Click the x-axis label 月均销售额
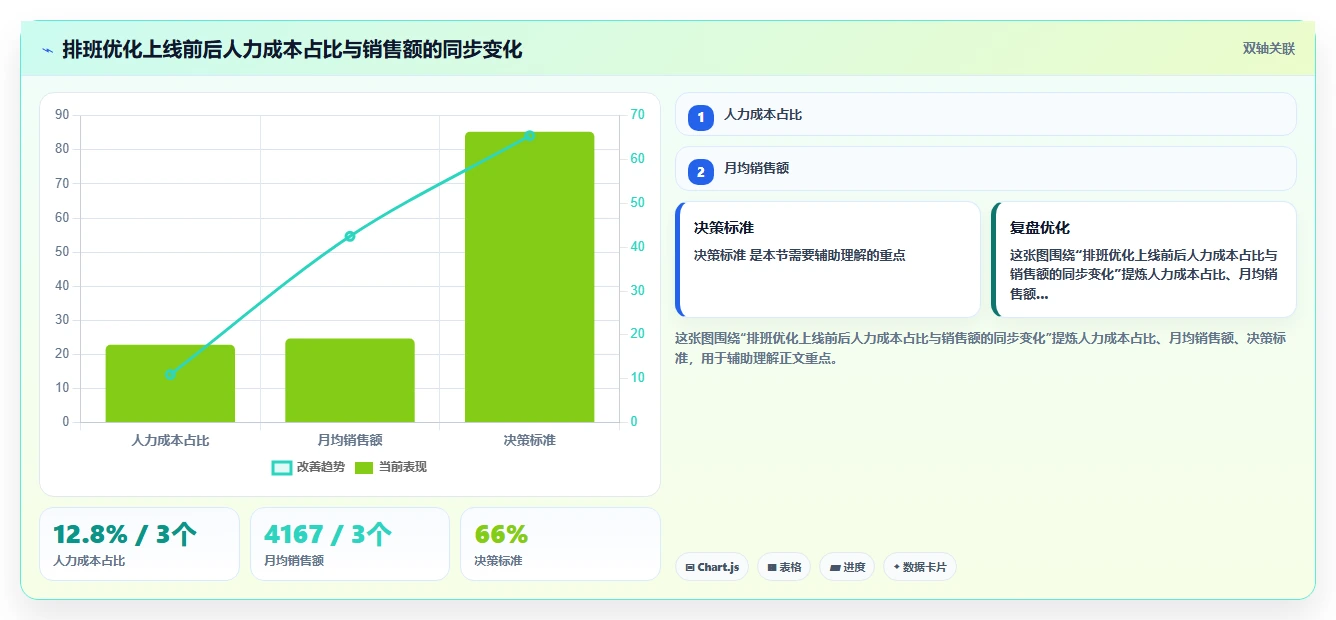The width and height of the screenshot is (1336, 620). pyautogui.click(x=350, y=440)
